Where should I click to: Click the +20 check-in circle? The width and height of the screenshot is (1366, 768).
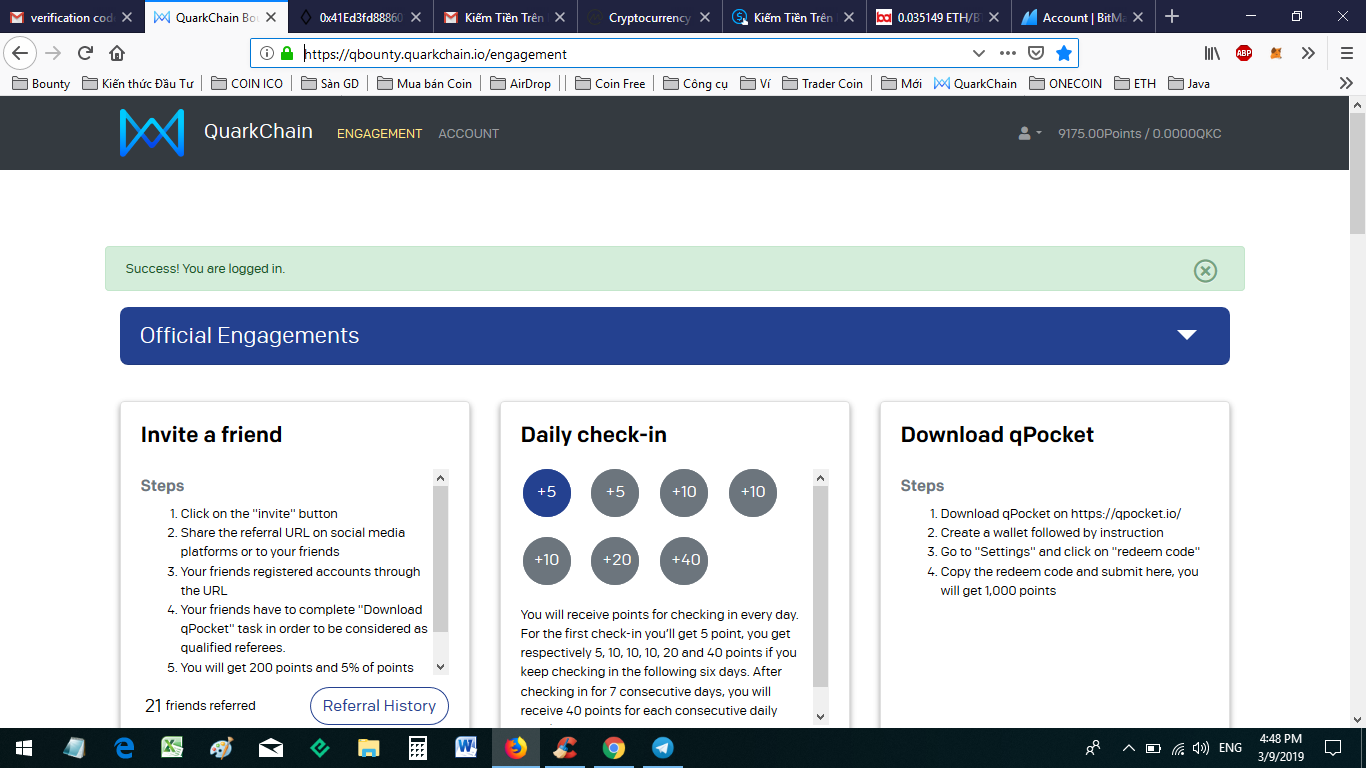[615, 560]
